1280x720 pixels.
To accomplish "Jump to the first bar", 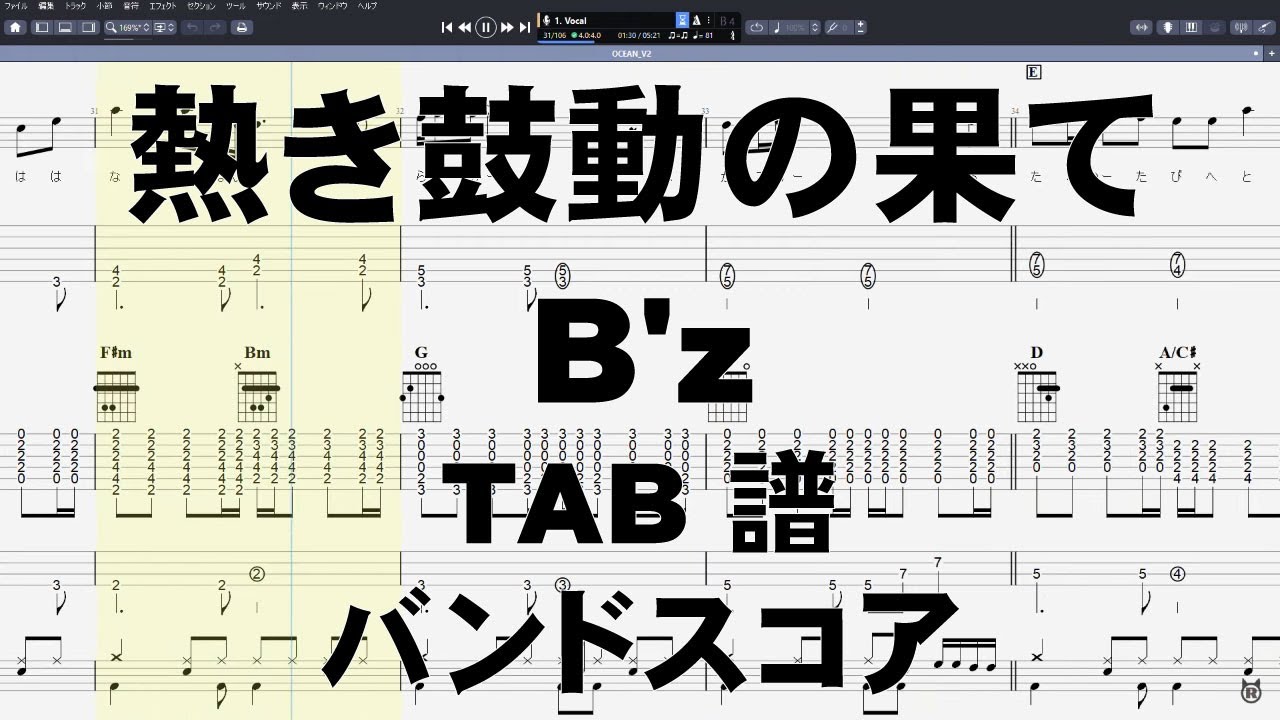I will pos(447,27).
